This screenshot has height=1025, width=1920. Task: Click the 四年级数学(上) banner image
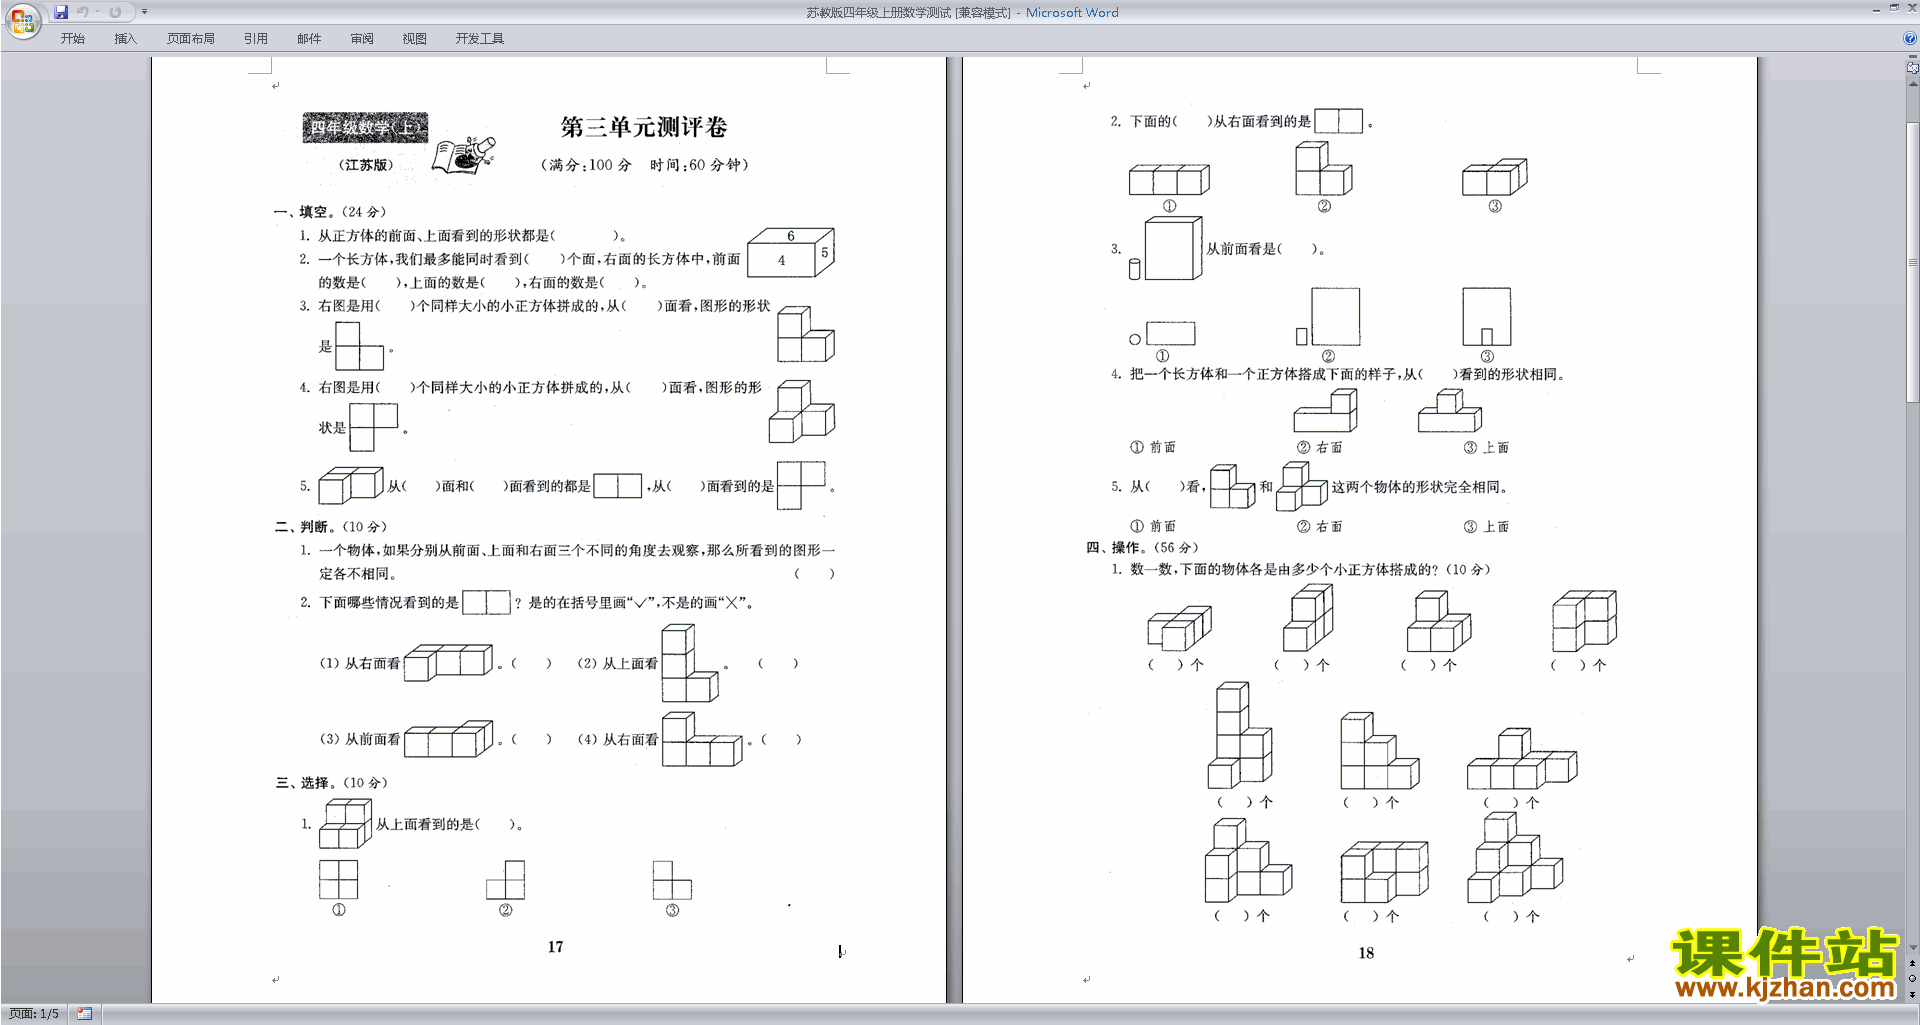point(365,127)
